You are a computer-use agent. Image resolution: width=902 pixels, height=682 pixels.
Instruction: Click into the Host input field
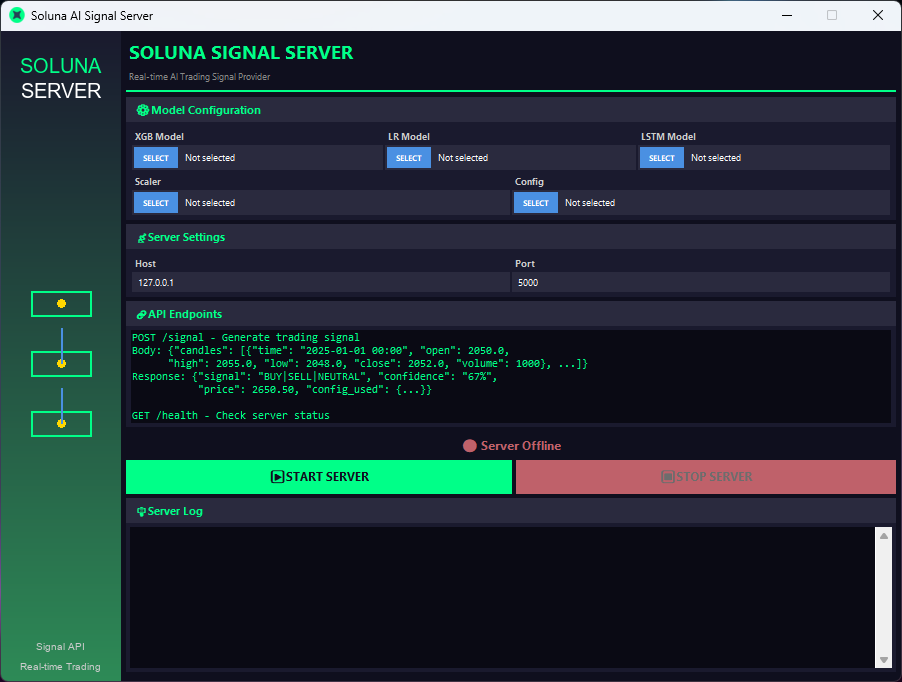pos(320,282)
